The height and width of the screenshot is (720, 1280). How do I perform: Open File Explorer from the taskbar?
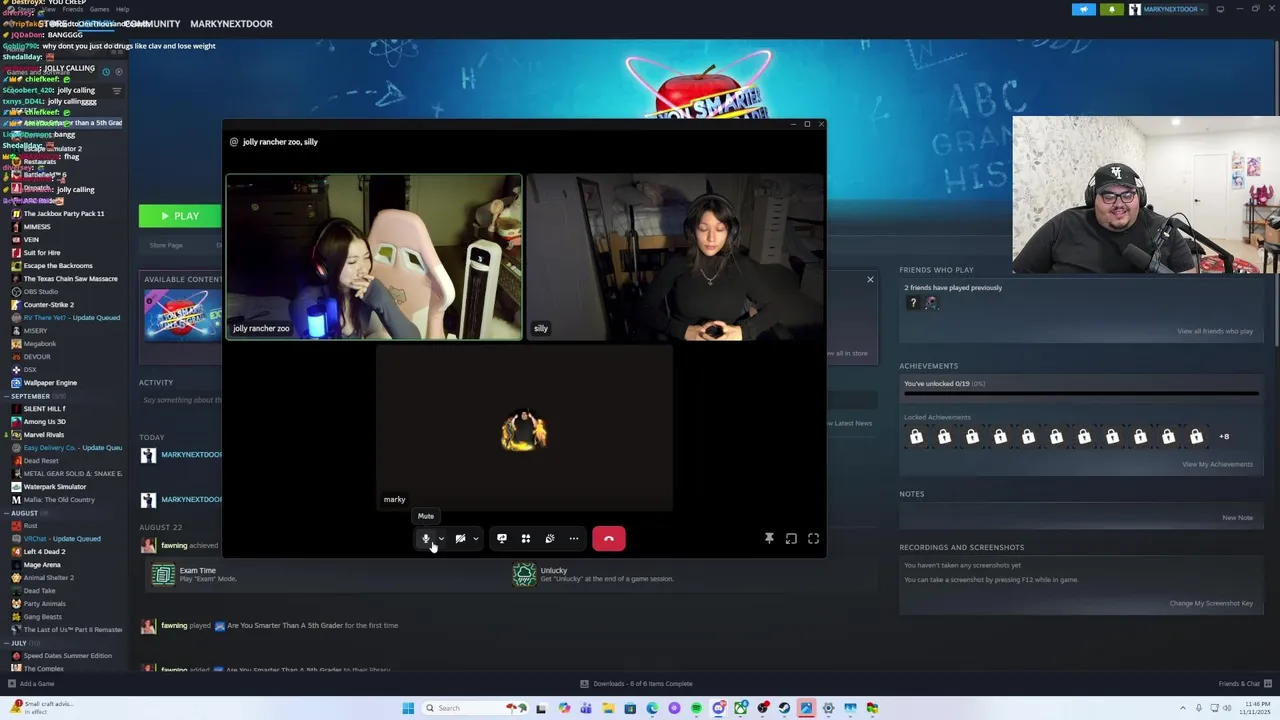pos(609,708)
